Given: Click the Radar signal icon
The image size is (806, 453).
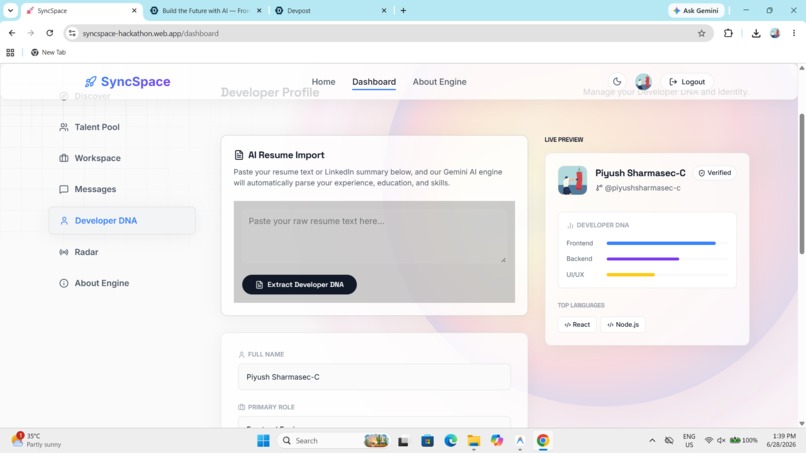Looking at the screenshot, I should click(x=64, y=252).
